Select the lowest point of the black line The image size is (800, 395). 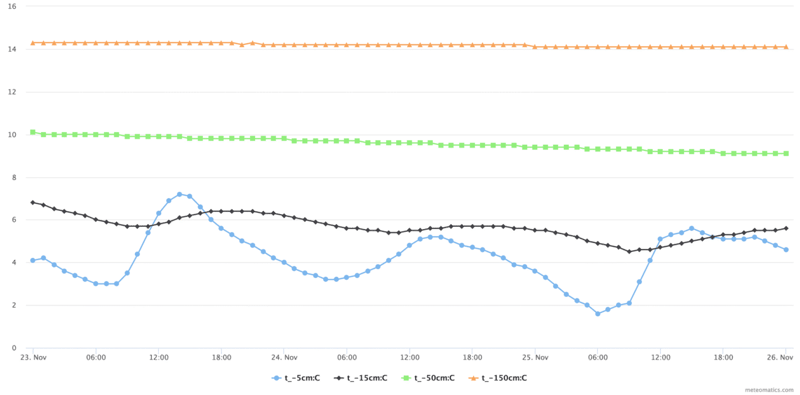click(x=629, y=252)
